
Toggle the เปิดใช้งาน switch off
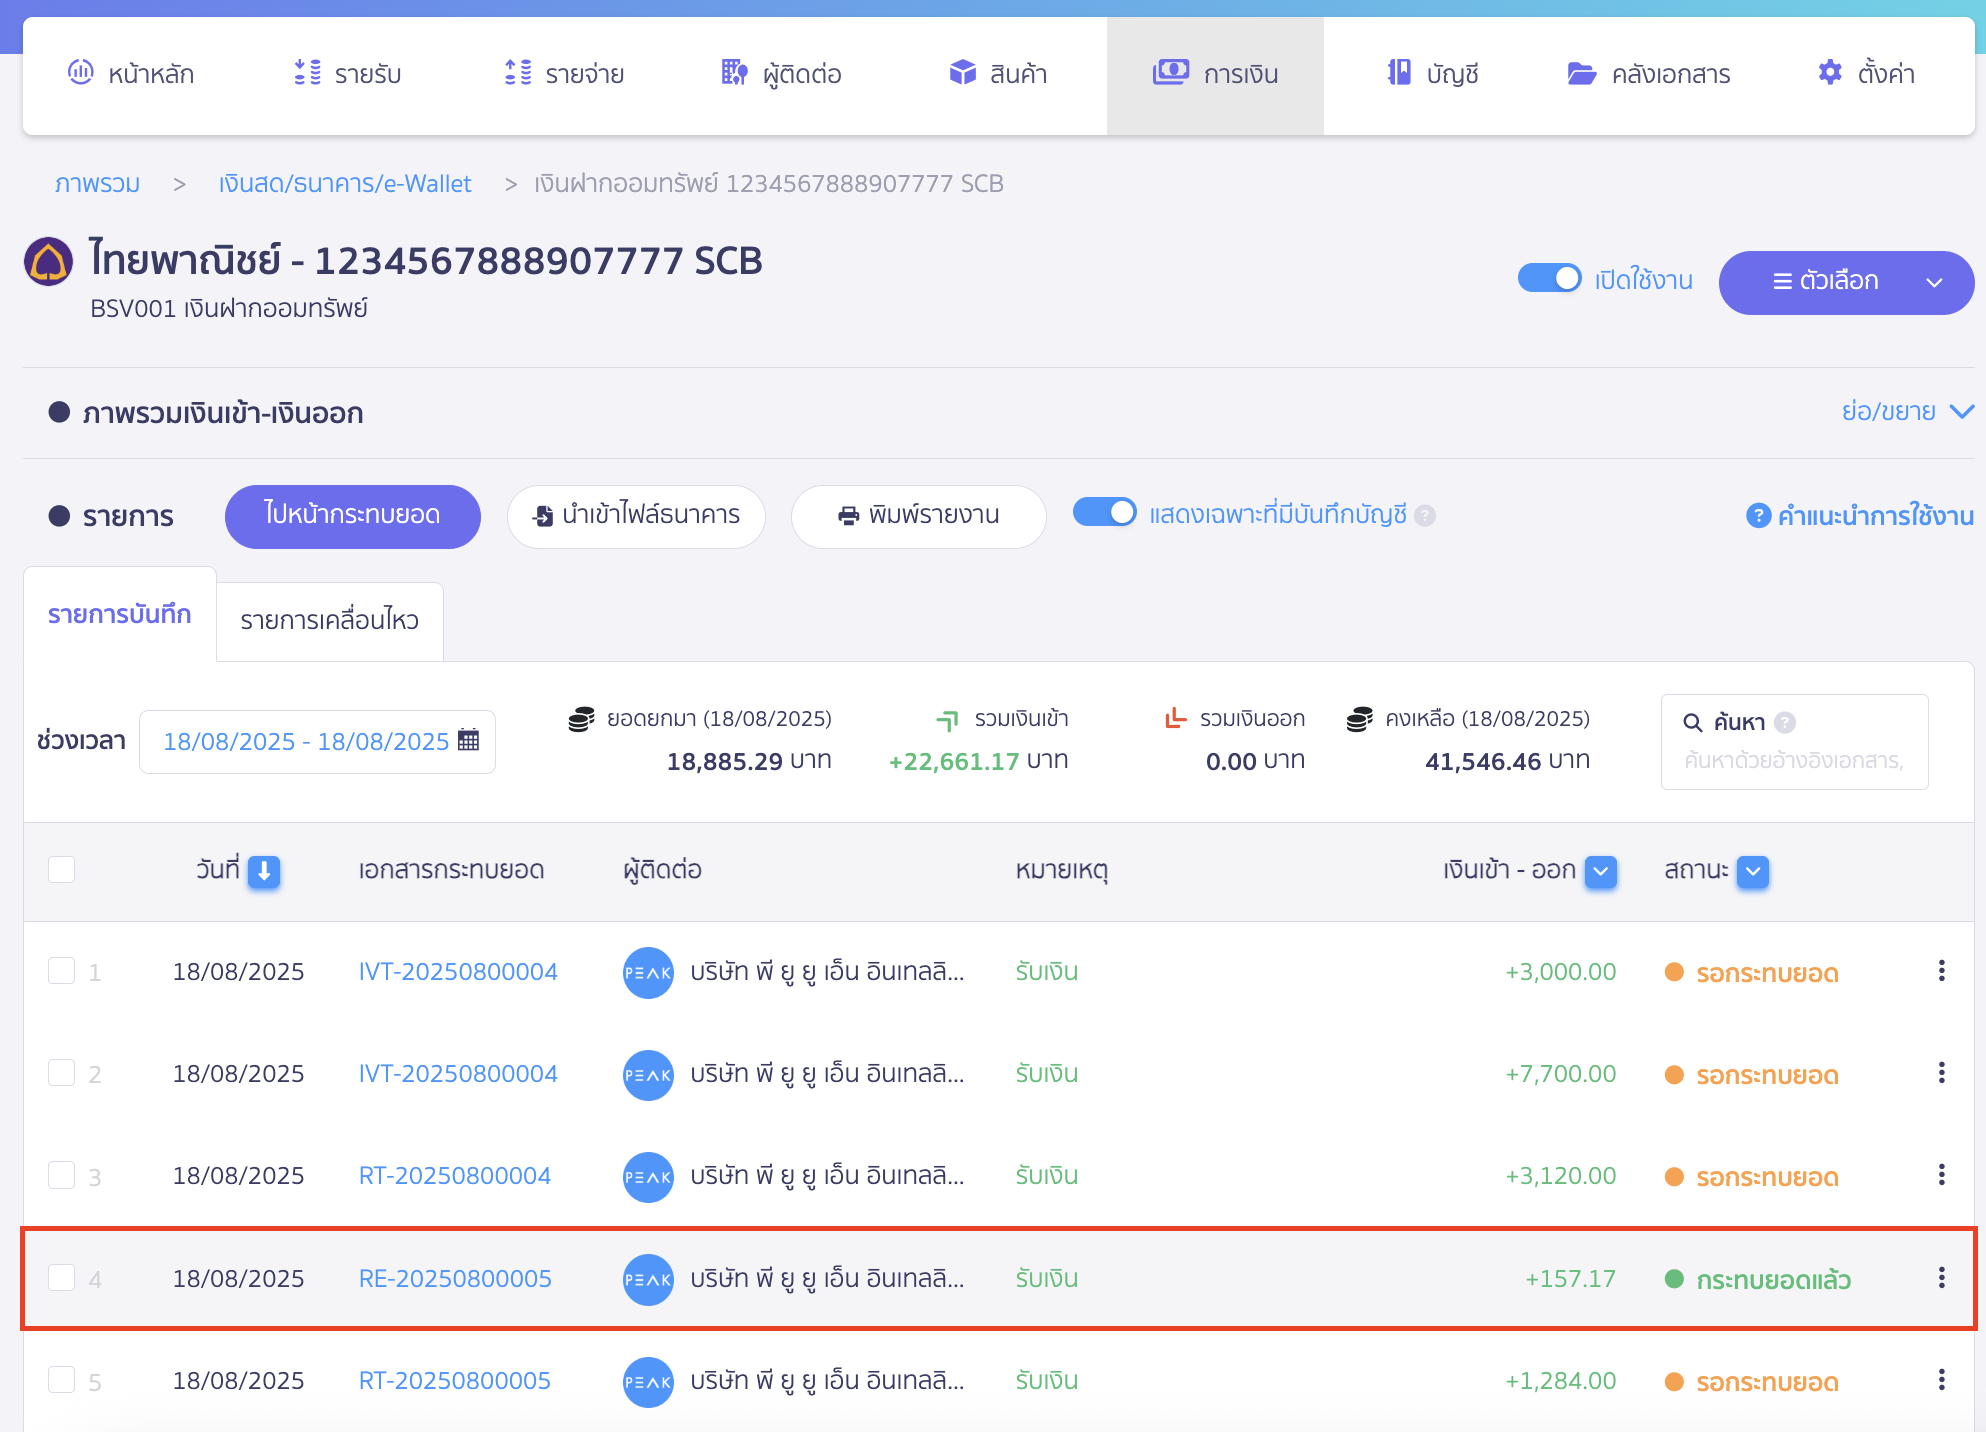tap(1549, 279)
